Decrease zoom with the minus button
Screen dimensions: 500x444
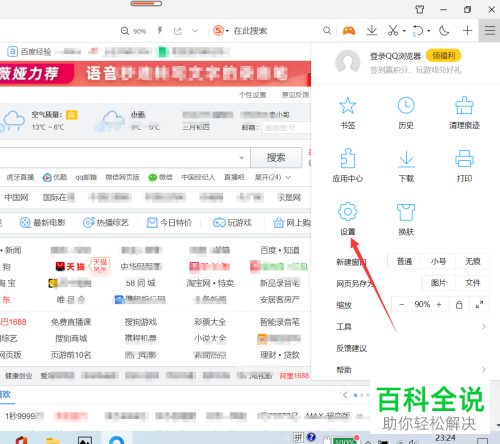[402, 304]
